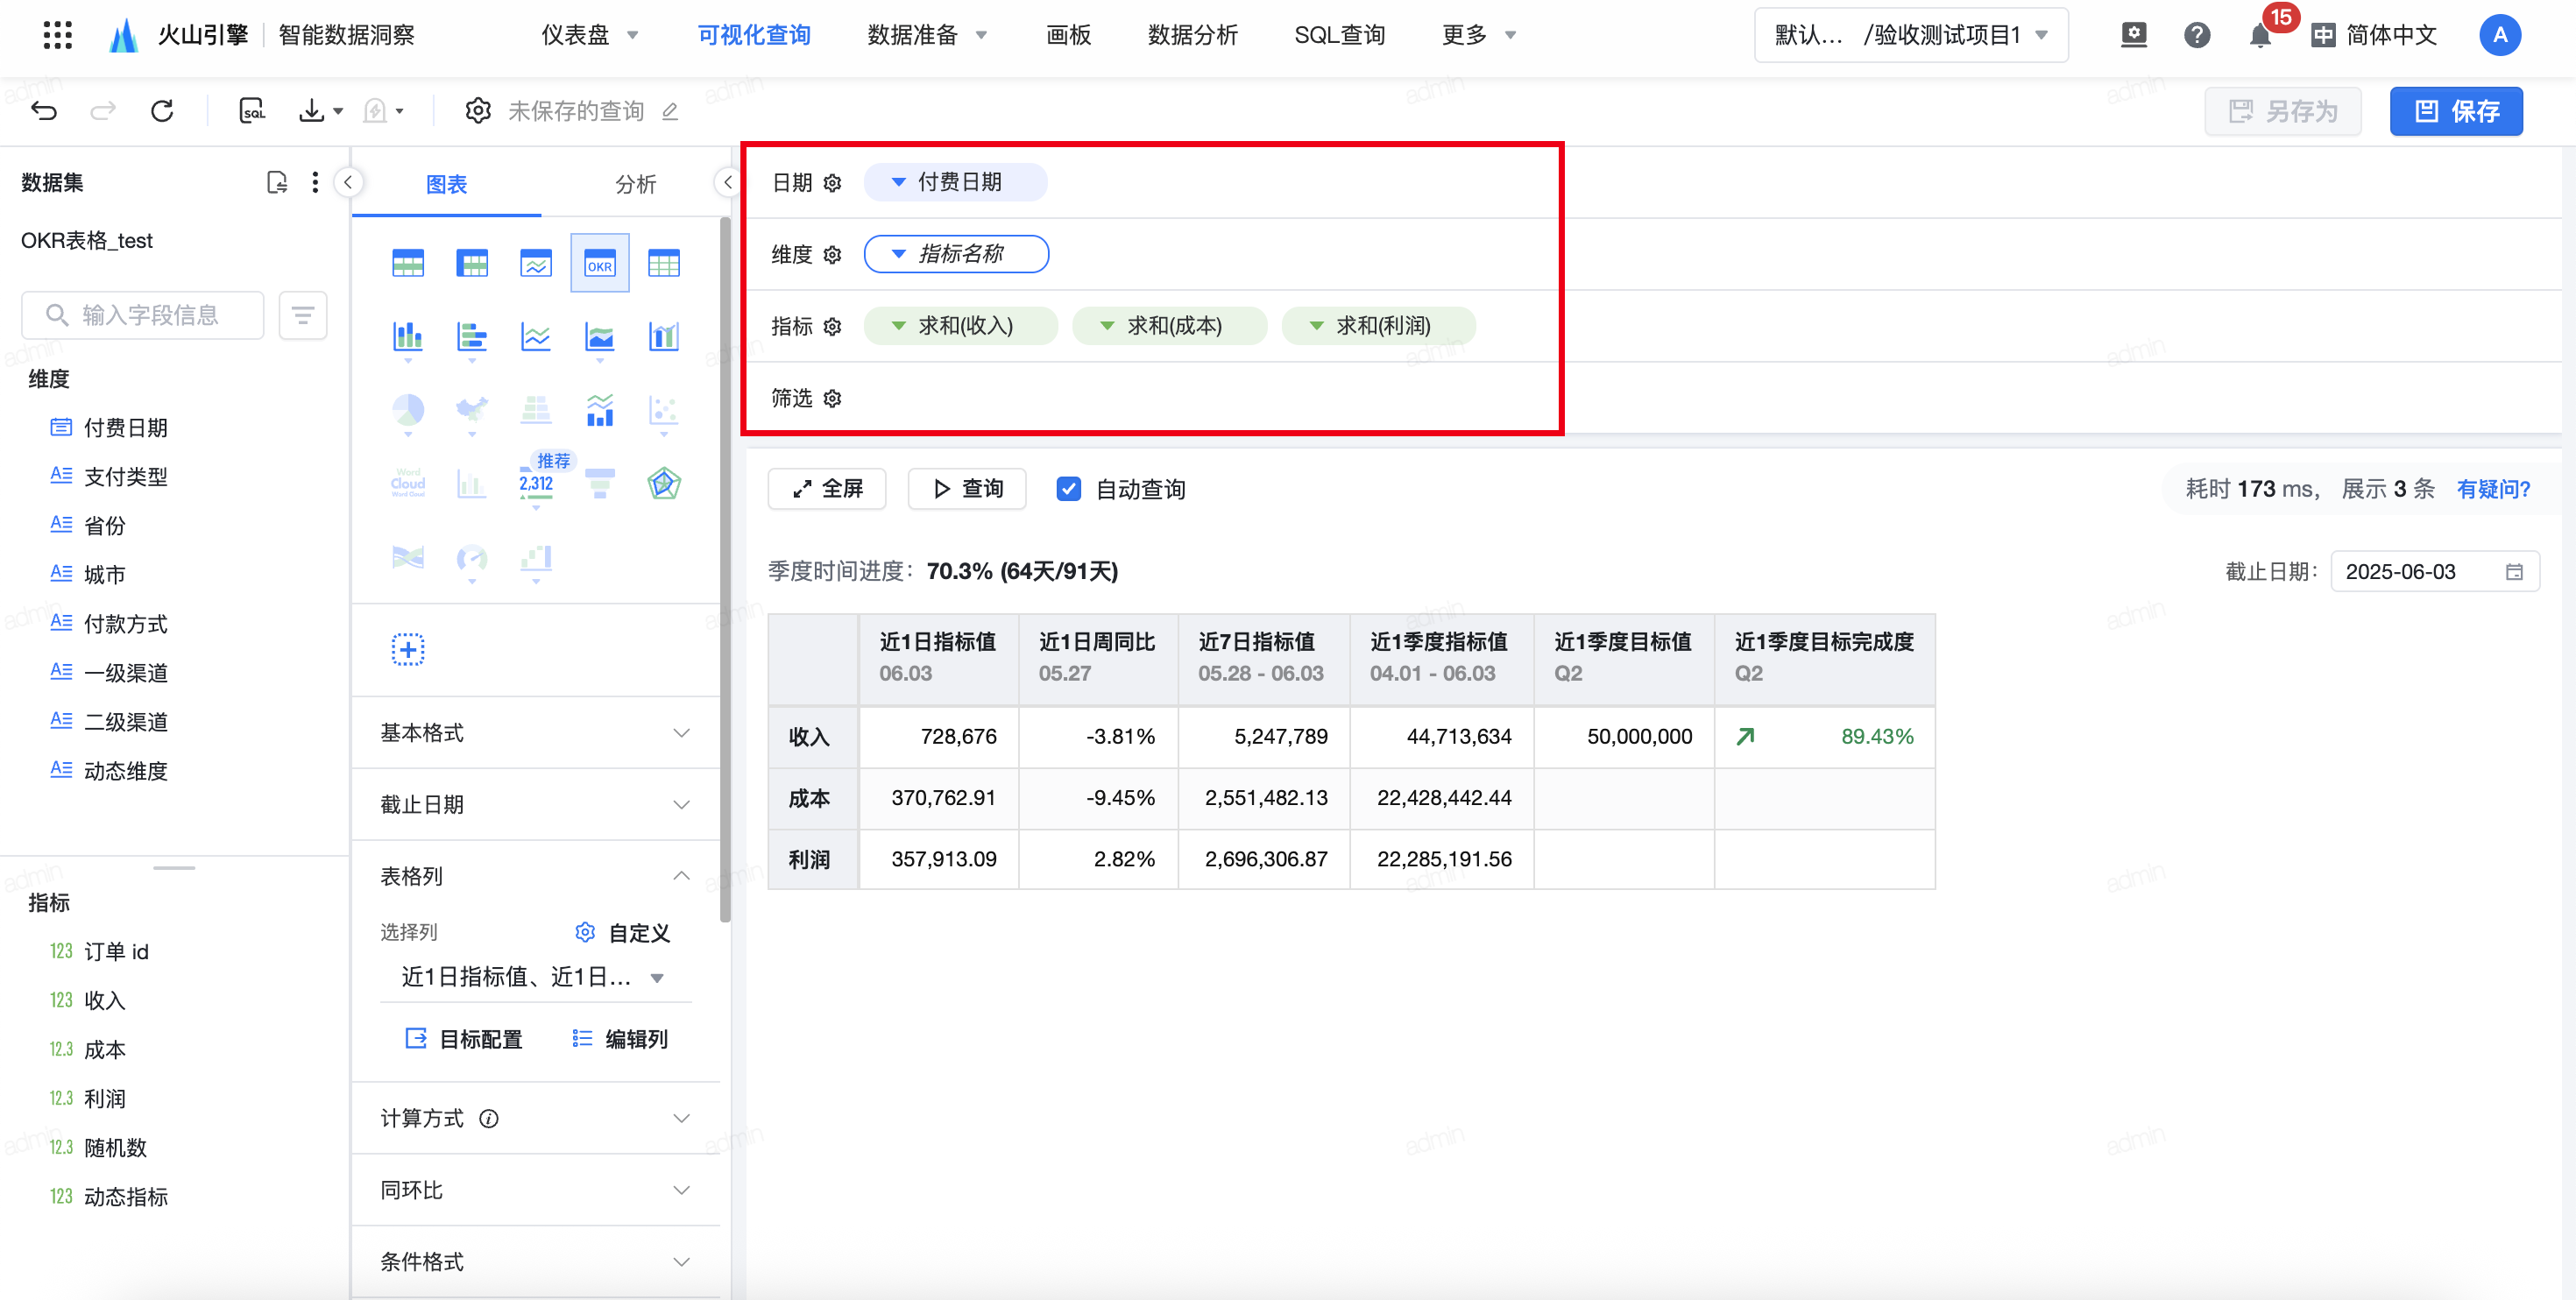Click 目标配置 button
The height and width of the screenshot is (1300, 2576).
pyautogui.click(x=464, y=1039)
